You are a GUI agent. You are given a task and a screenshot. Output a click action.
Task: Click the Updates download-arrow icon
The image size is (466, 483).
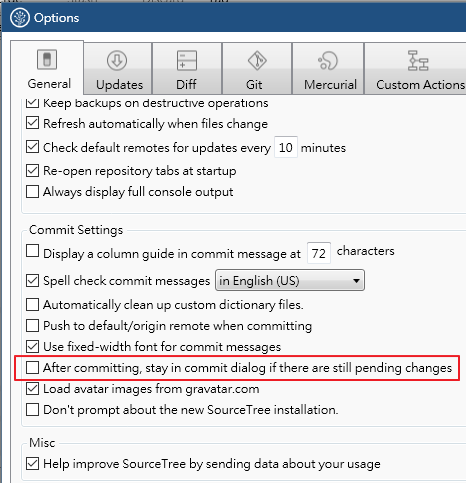click(x=117, y=60)
